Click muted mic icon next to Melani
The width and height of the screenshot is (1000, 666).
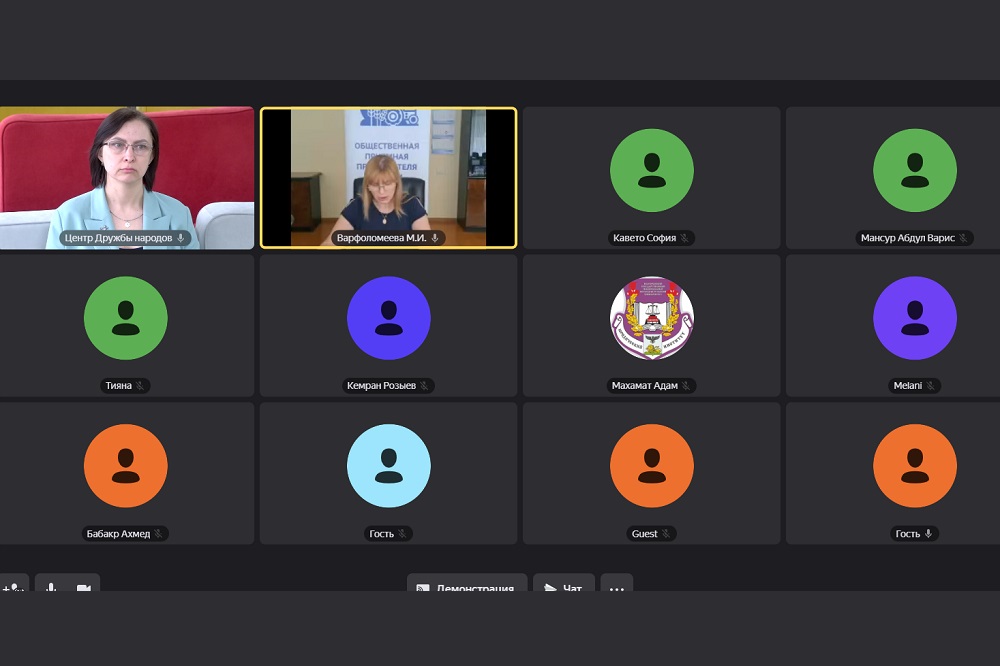930,386
